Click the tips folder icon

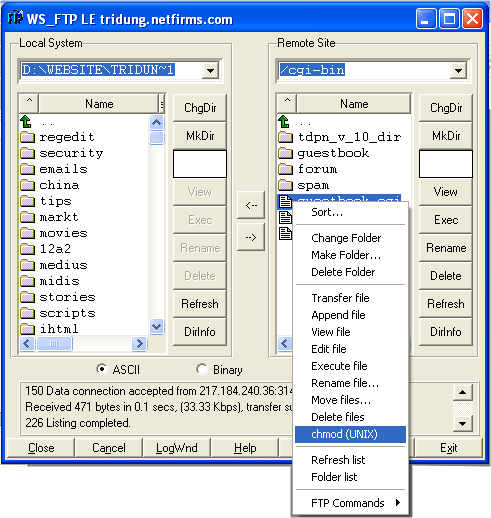[x=27, y=201]
